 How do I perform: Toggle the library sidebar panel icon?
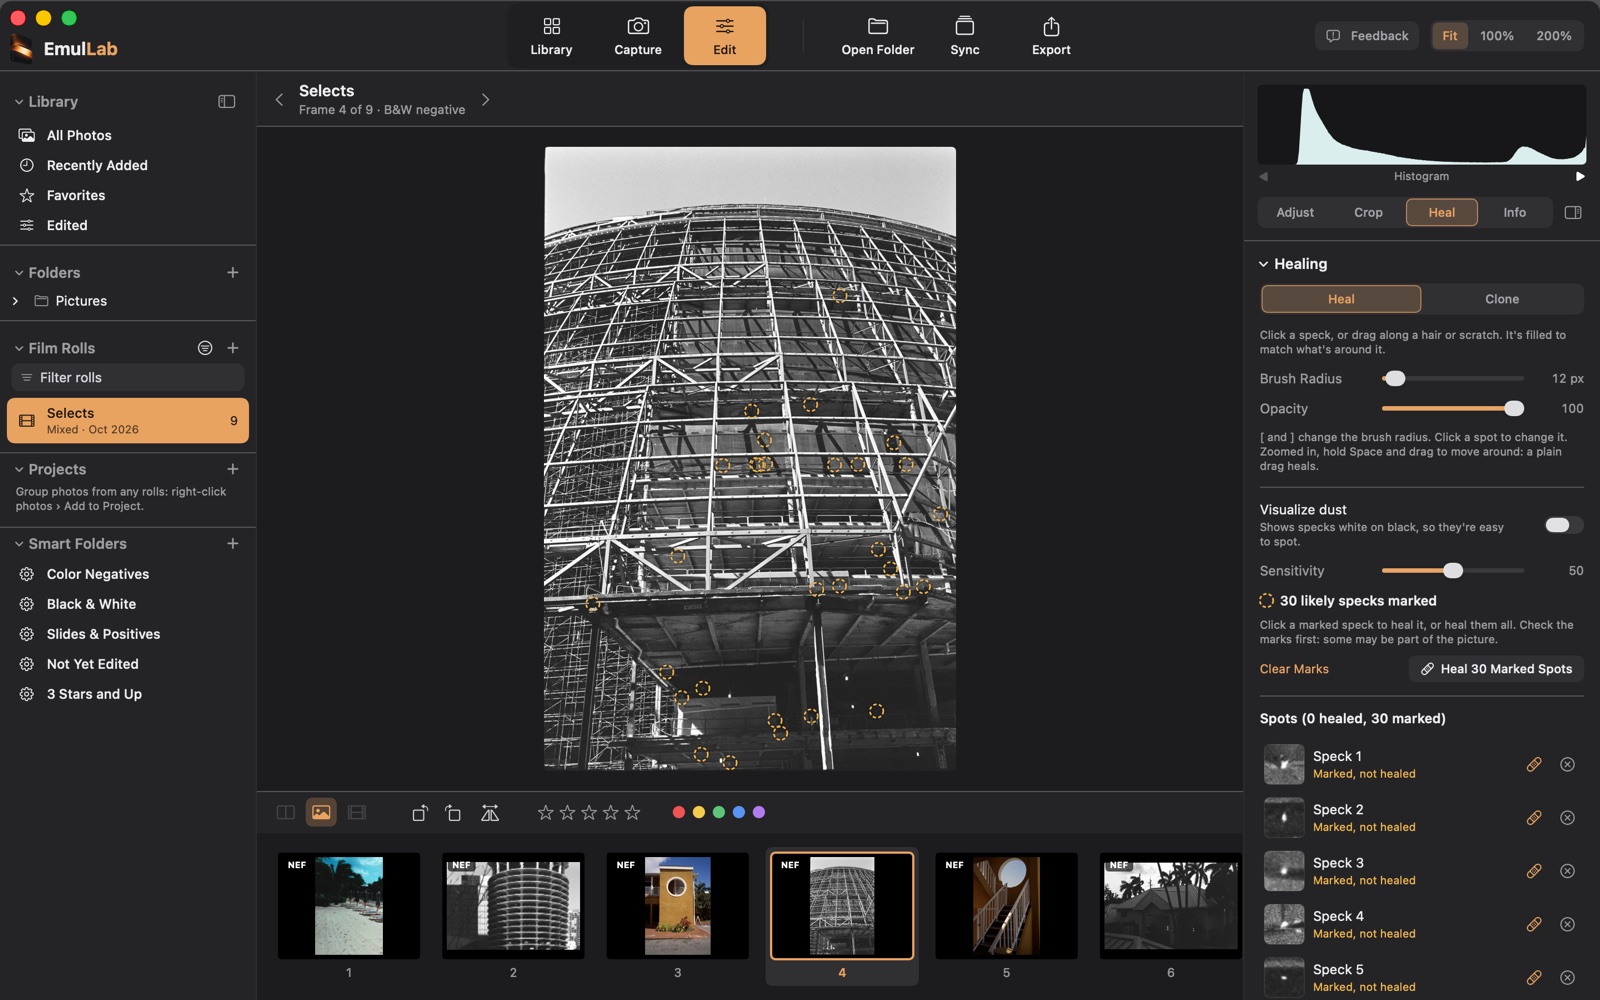pyautogui.click(x=227, y=102)
